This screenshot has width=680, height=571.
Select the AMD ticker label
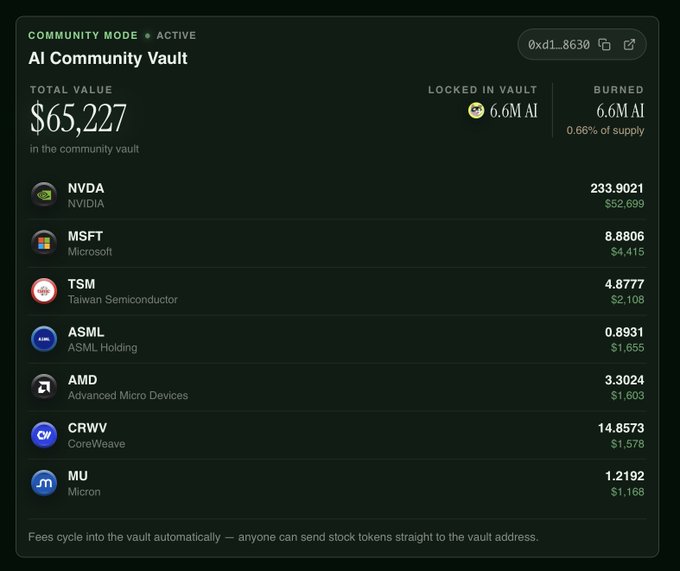click(82, 380)
